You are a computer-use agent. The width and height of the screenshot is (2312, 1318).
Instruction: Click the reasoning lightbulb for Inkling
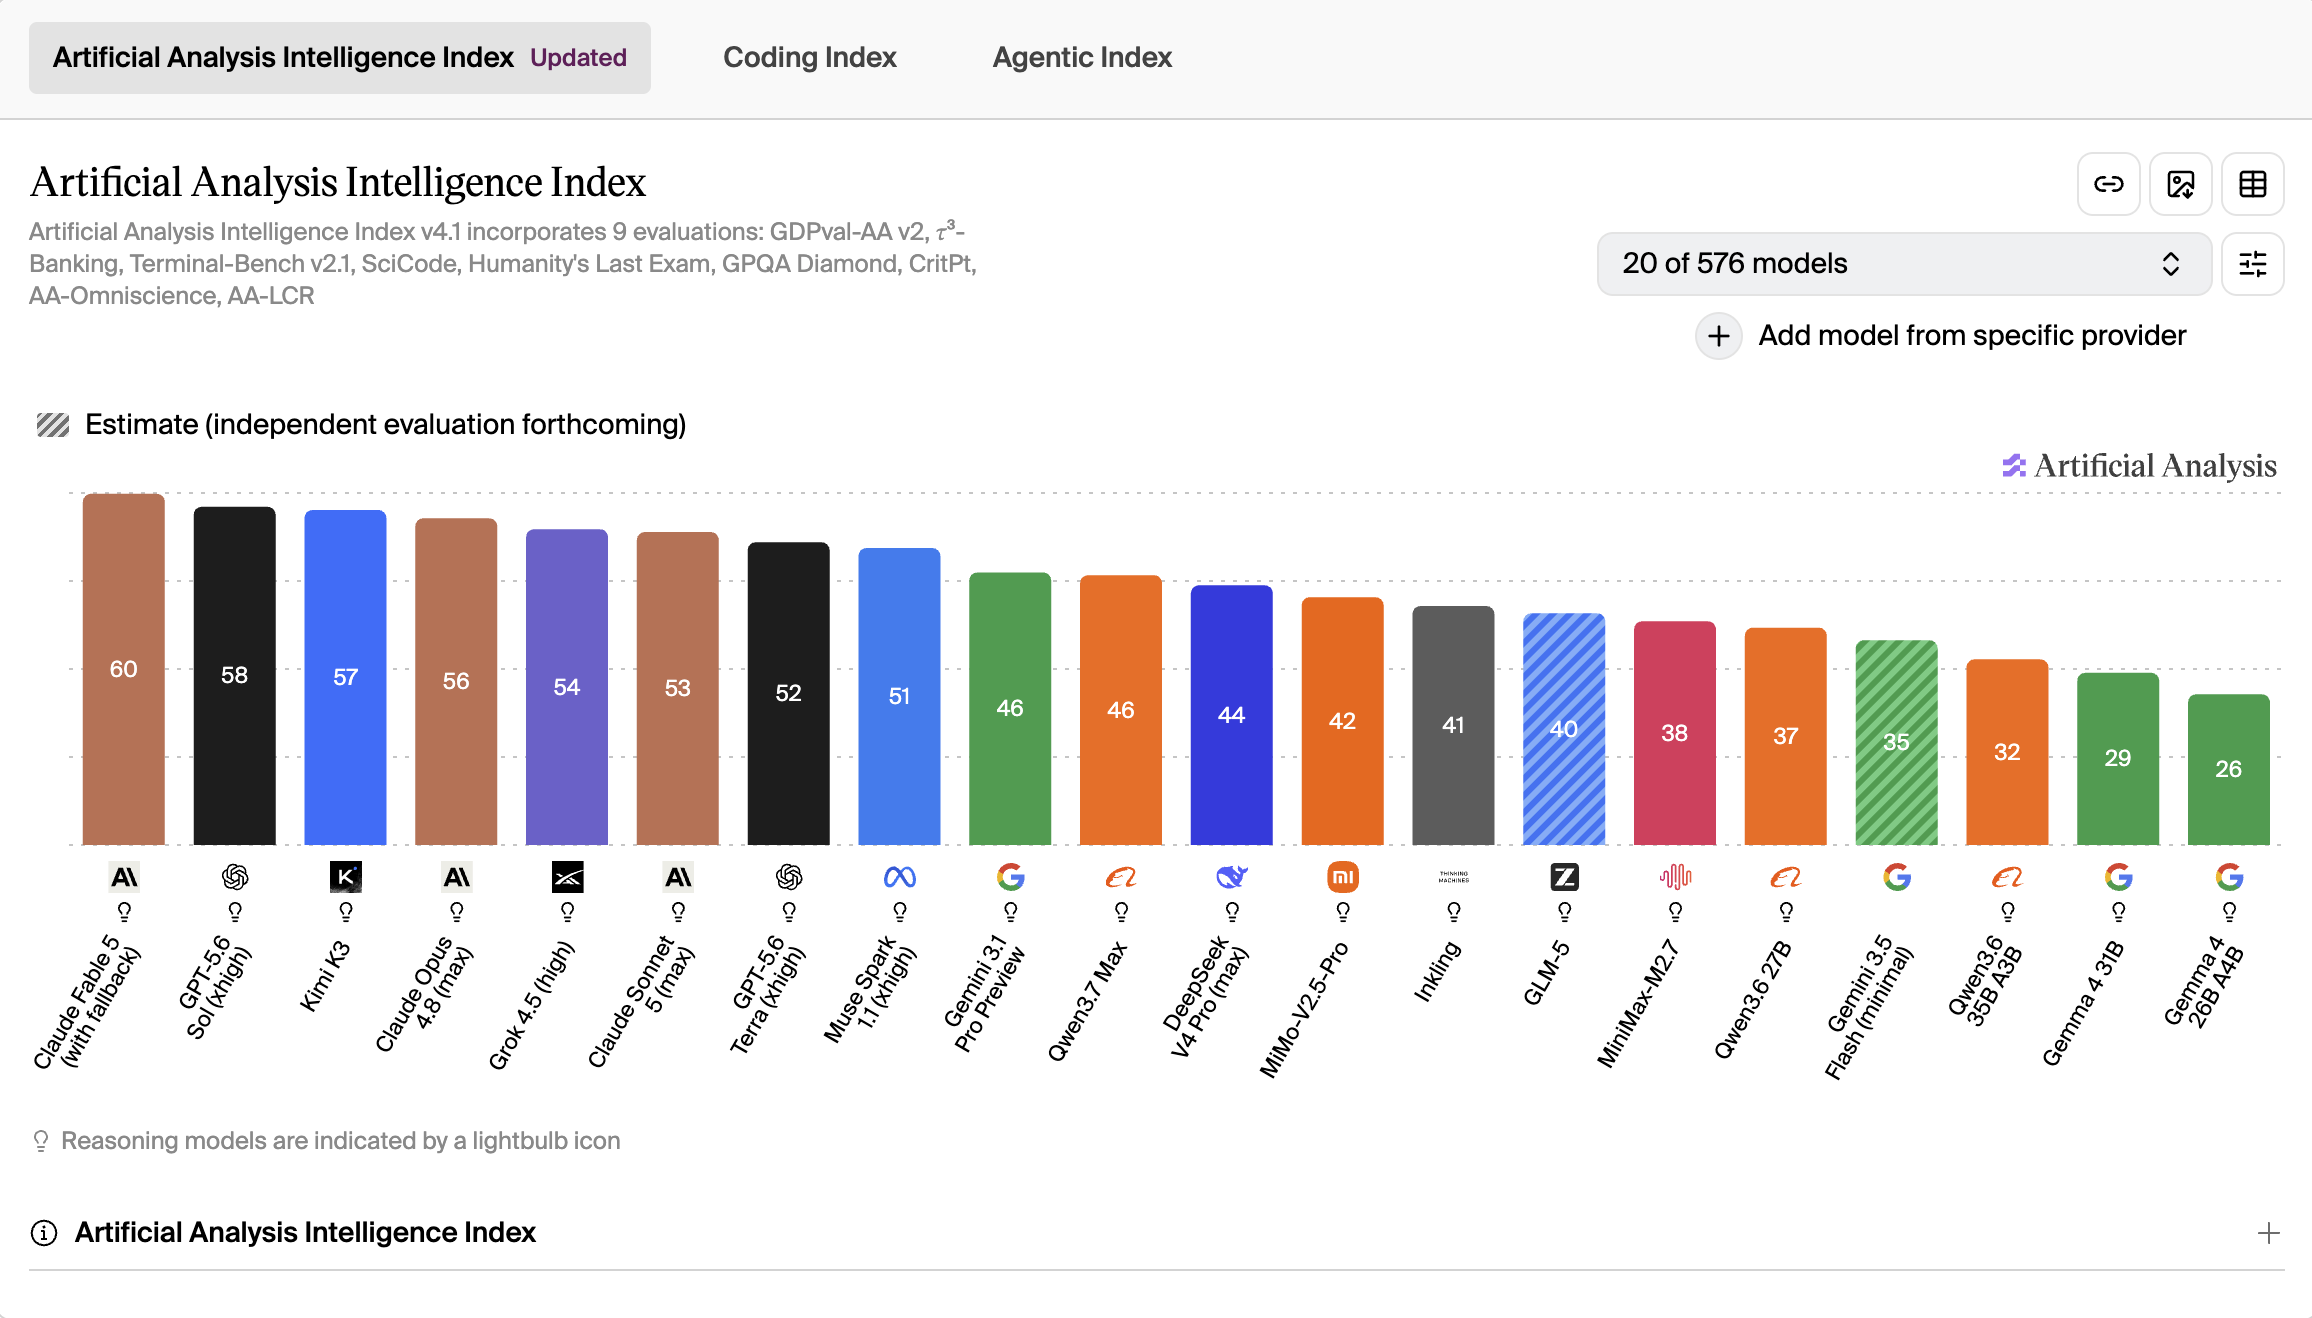coord(1454,912)
